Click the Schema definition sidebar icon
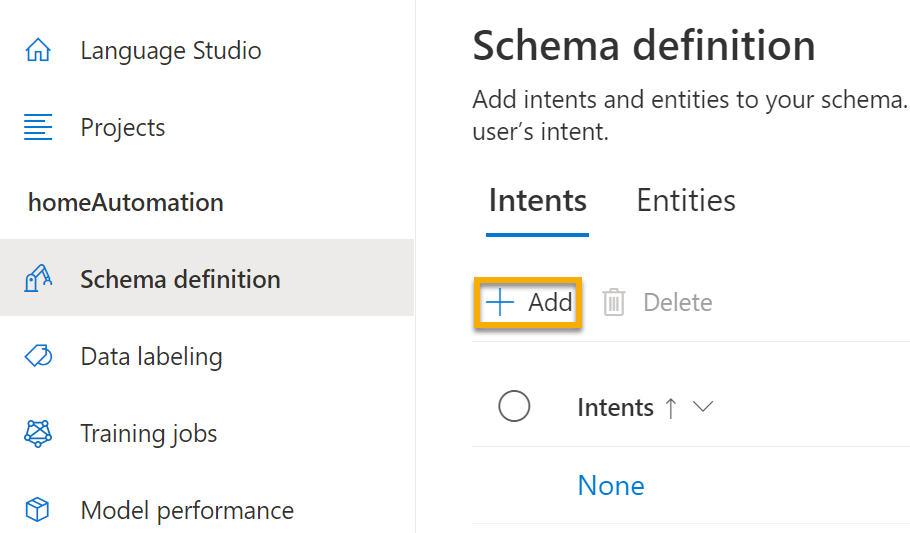 38,279
